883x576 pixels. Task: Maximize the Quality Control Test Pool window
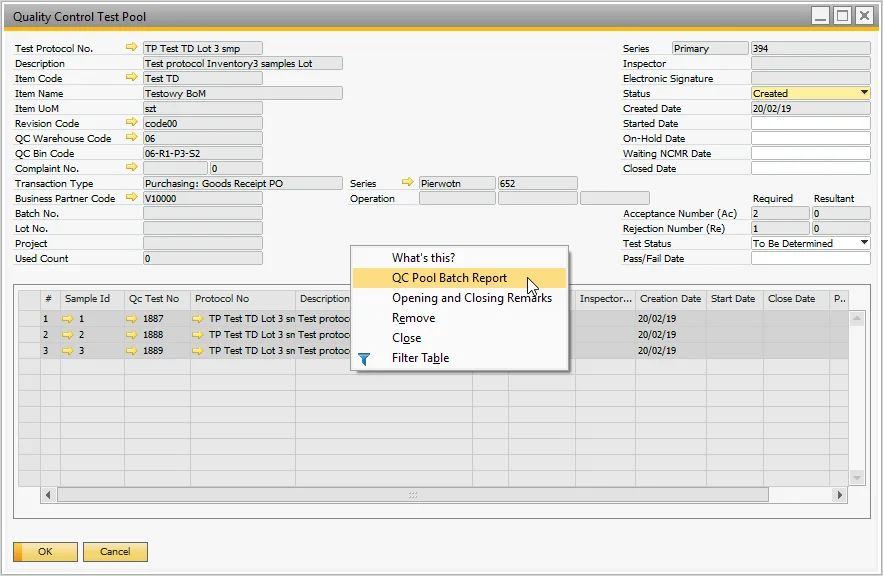pos(842,16)
